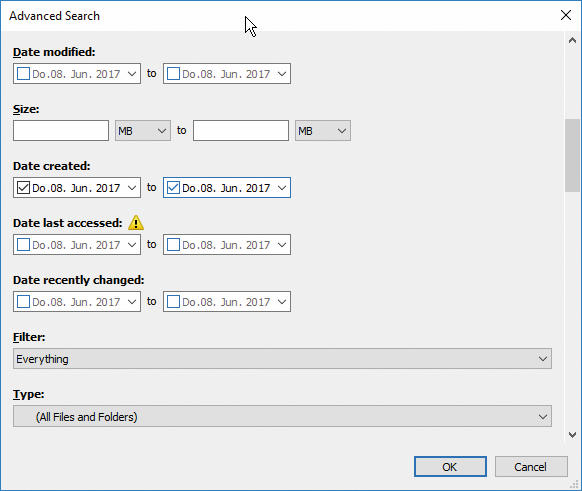This screenshot has width=582, height=491.
Task: Click the minimum Size input field
Action: pyautogui.click(x=61, y=131)
